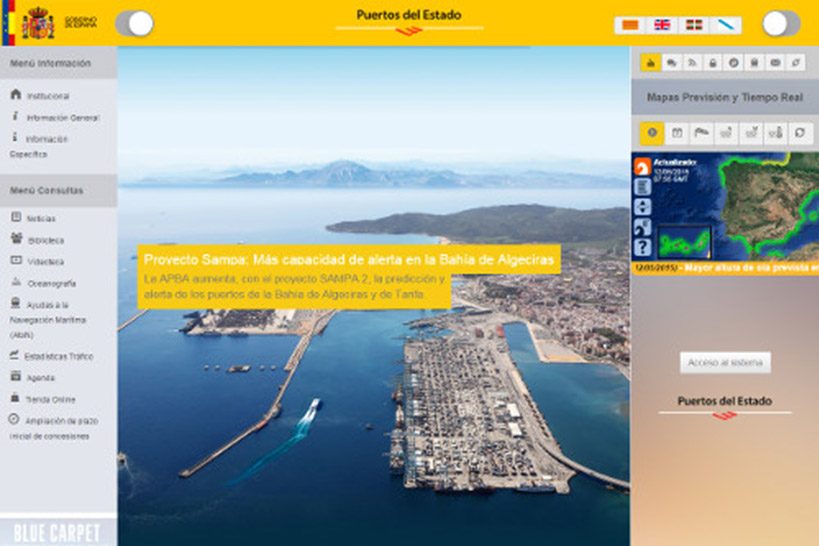Open the RSS feed icon
Viewport: 819px width, 546px height.
click(x=691, y=62)
